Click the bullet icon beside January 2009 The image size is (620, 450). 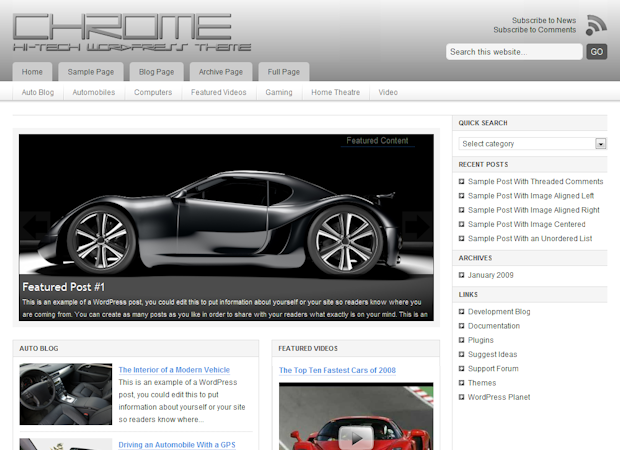pos(461,275)
